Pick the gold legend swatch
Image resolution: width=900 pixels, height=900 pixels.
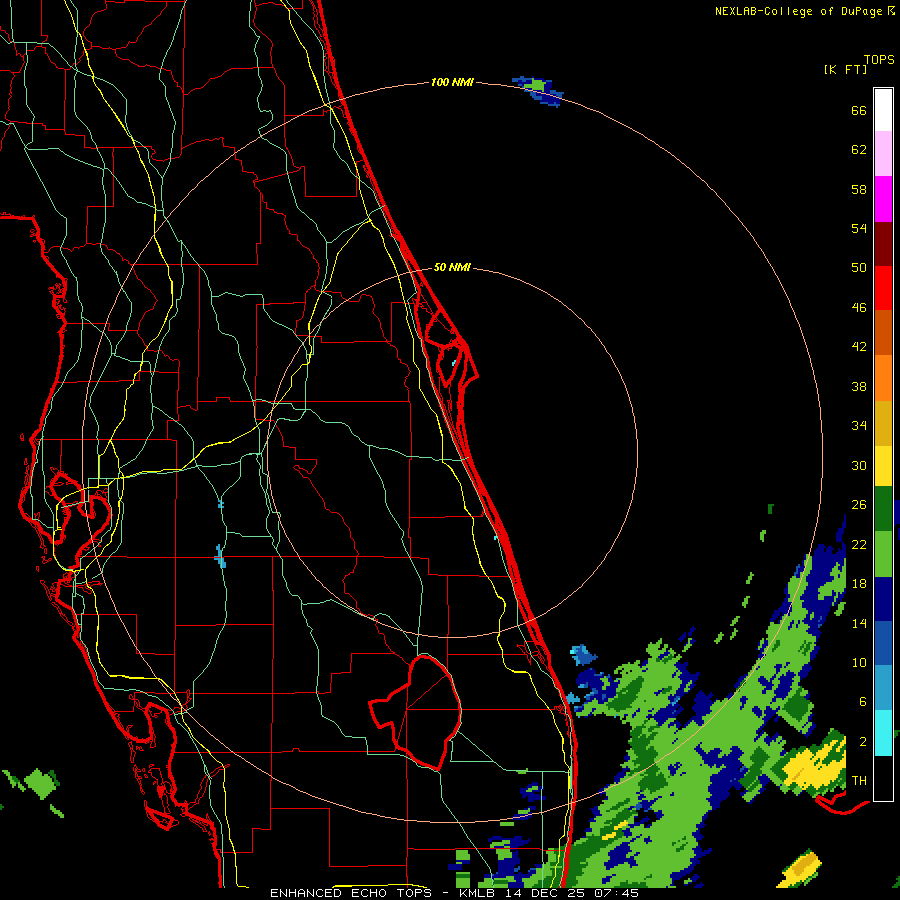pyautogui.click(x=883, y=423)
